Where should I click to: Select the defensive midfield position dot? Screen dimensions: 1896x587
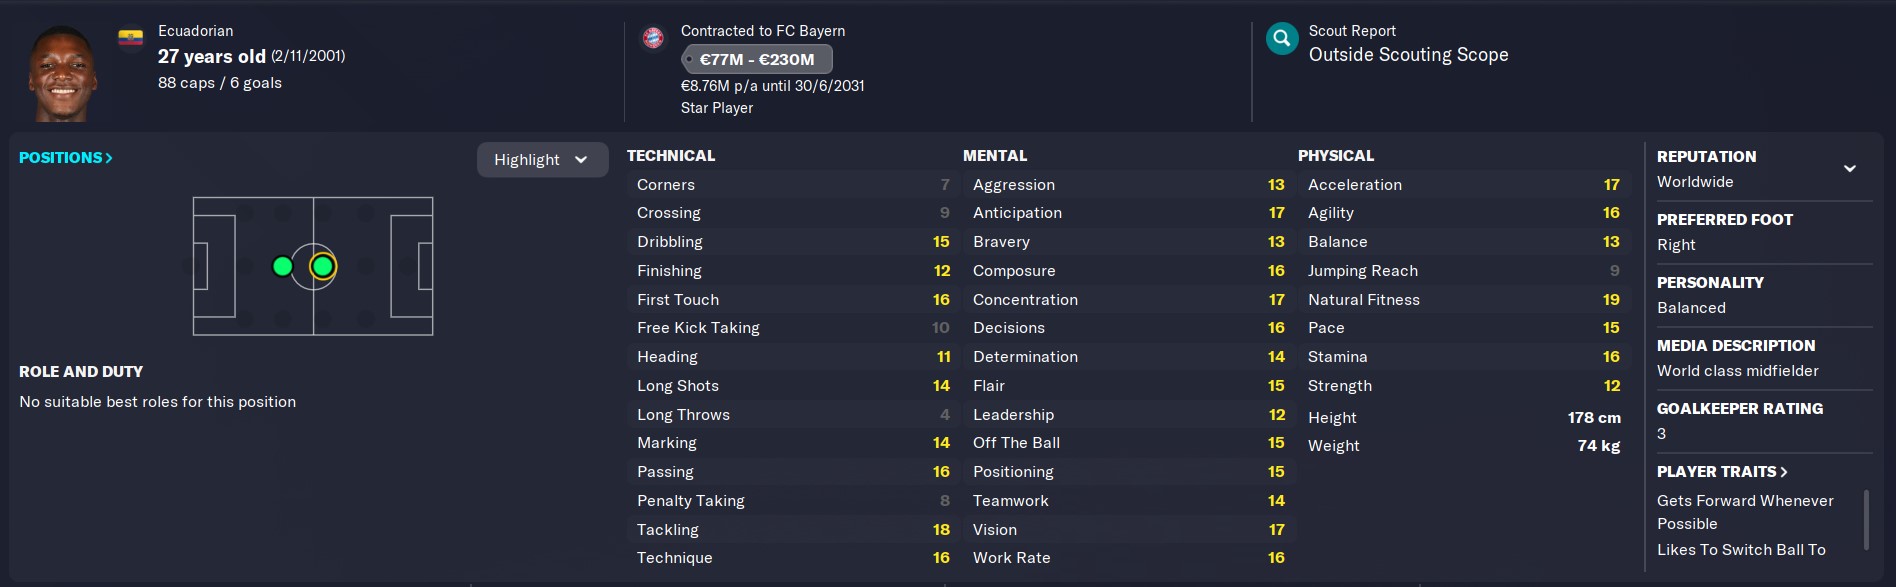(x=283, y=266)
